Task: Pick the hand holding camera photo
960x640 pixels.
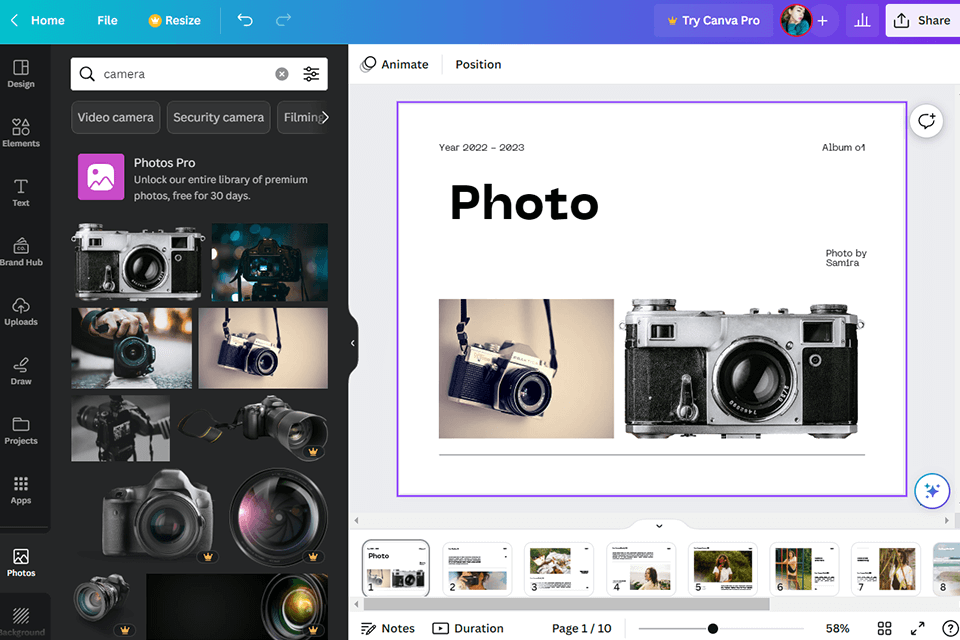Action: tap(131, 348)
